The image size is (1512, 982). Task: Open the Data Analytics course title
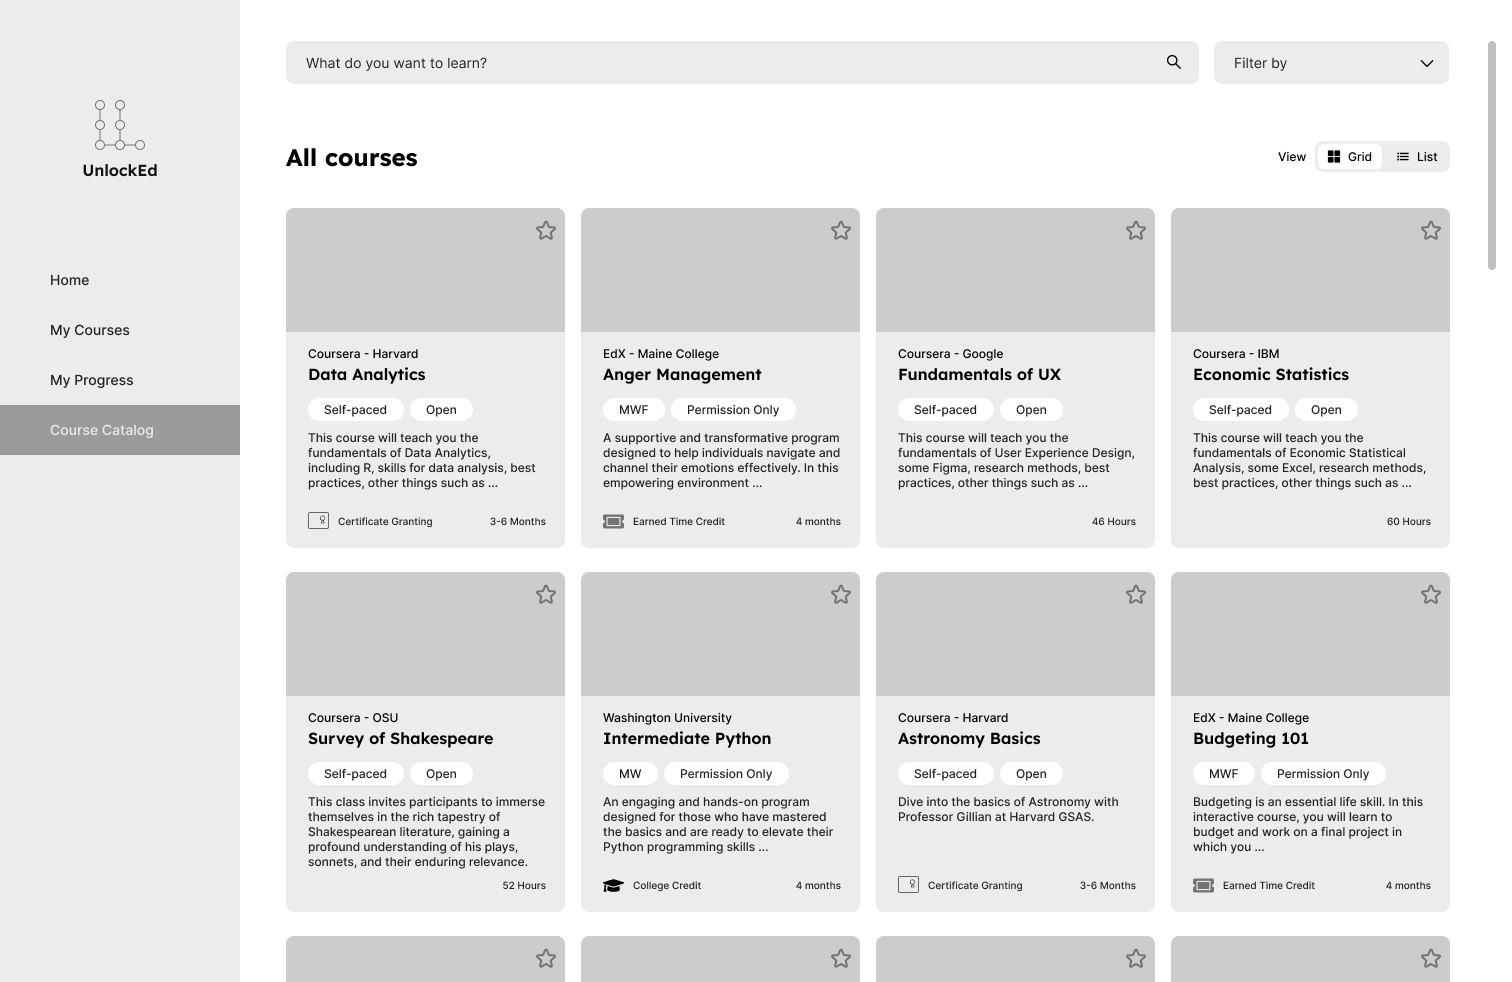click(x=367, y=374)
